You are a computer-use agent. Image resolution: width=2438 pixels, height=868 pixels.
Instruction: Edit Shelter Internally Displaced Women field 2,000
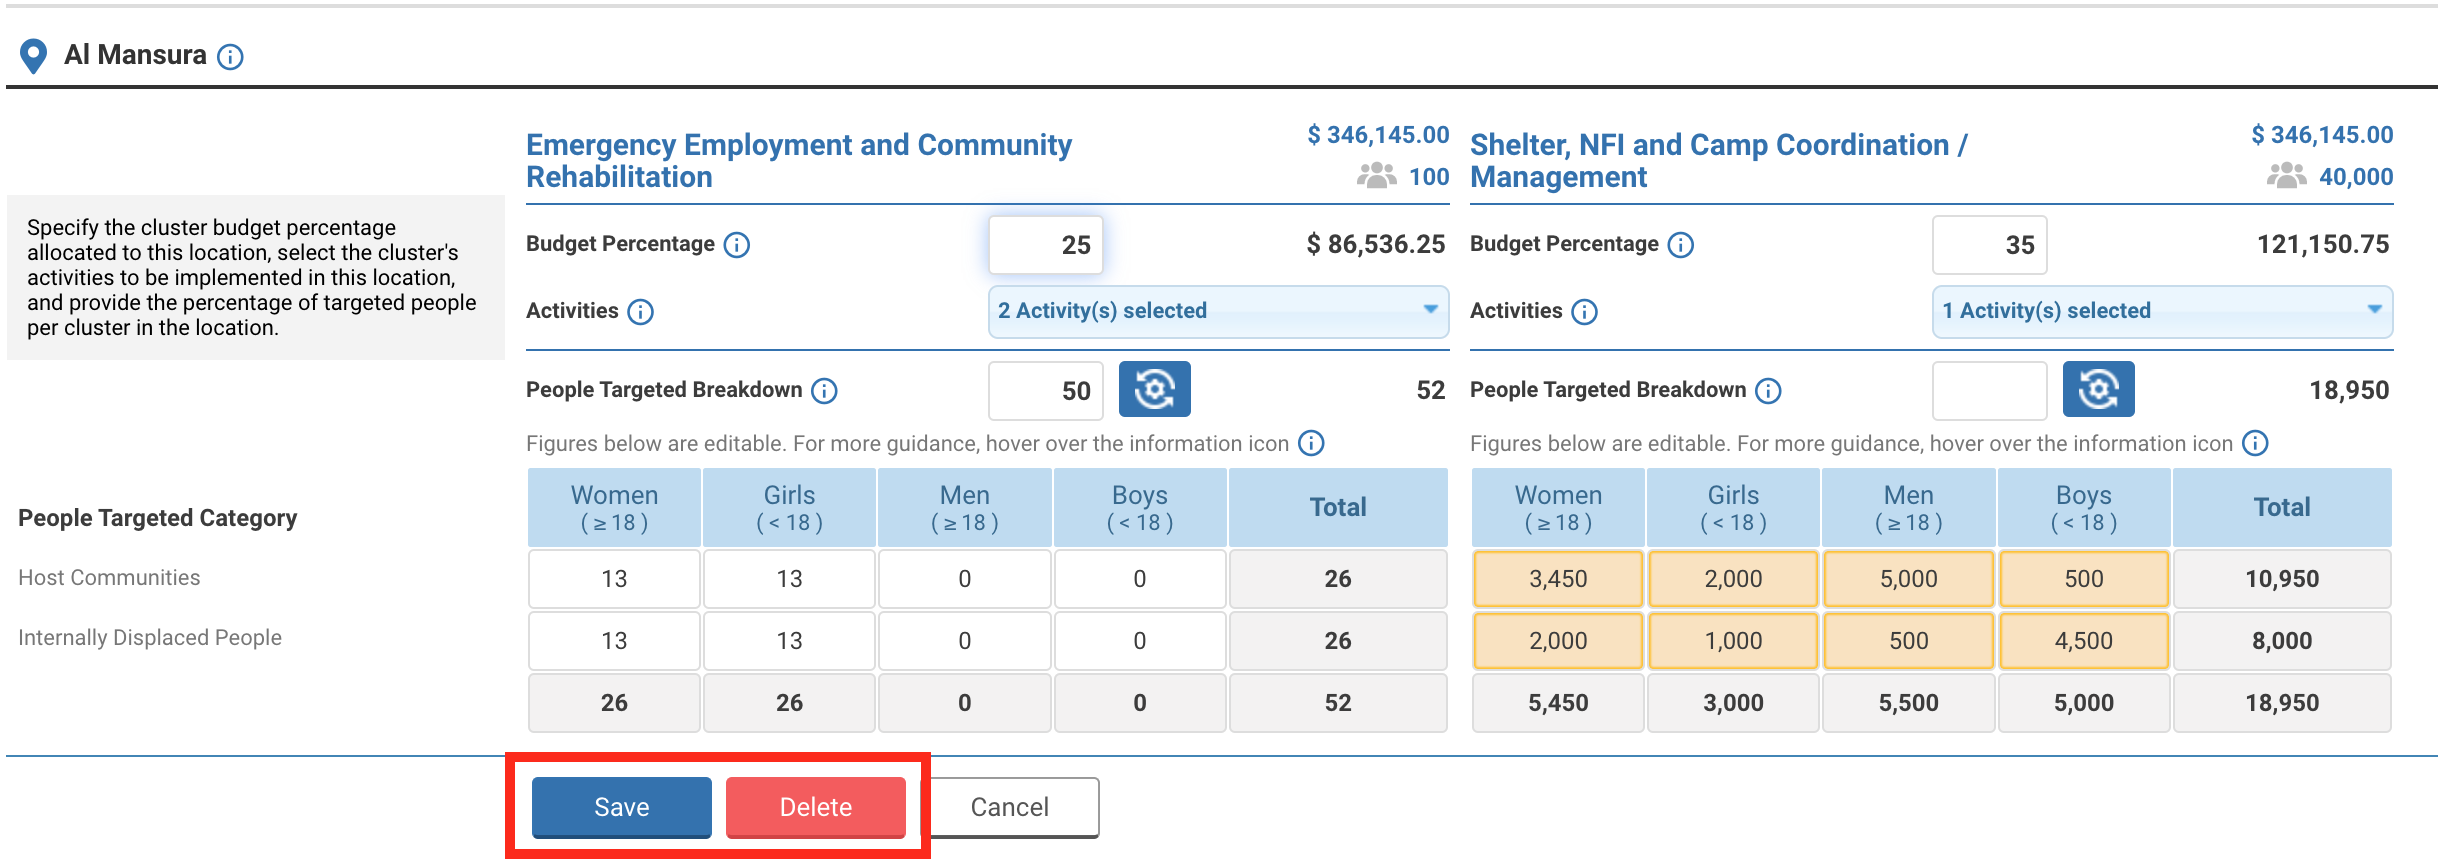point(1558,641)
